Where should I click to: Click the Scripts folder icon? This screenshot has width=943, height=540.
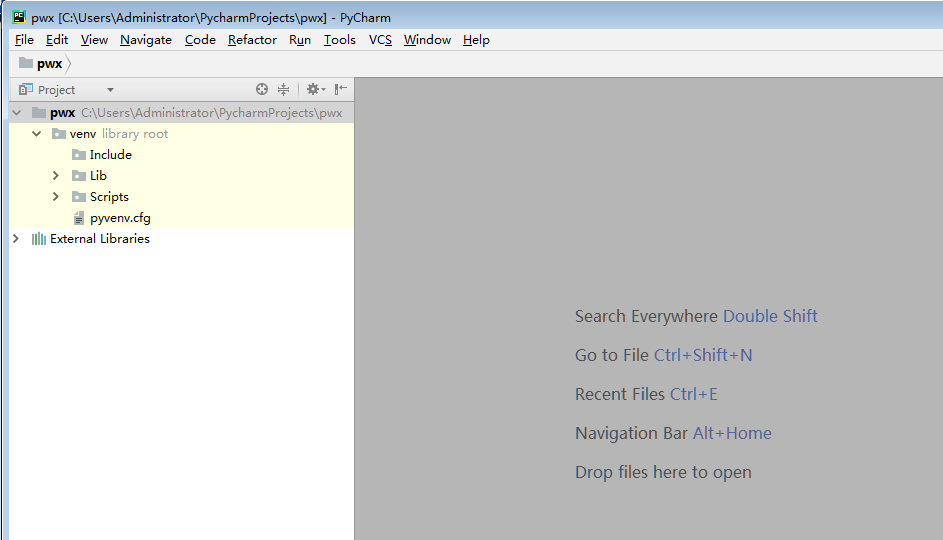[x=79, y=197]
